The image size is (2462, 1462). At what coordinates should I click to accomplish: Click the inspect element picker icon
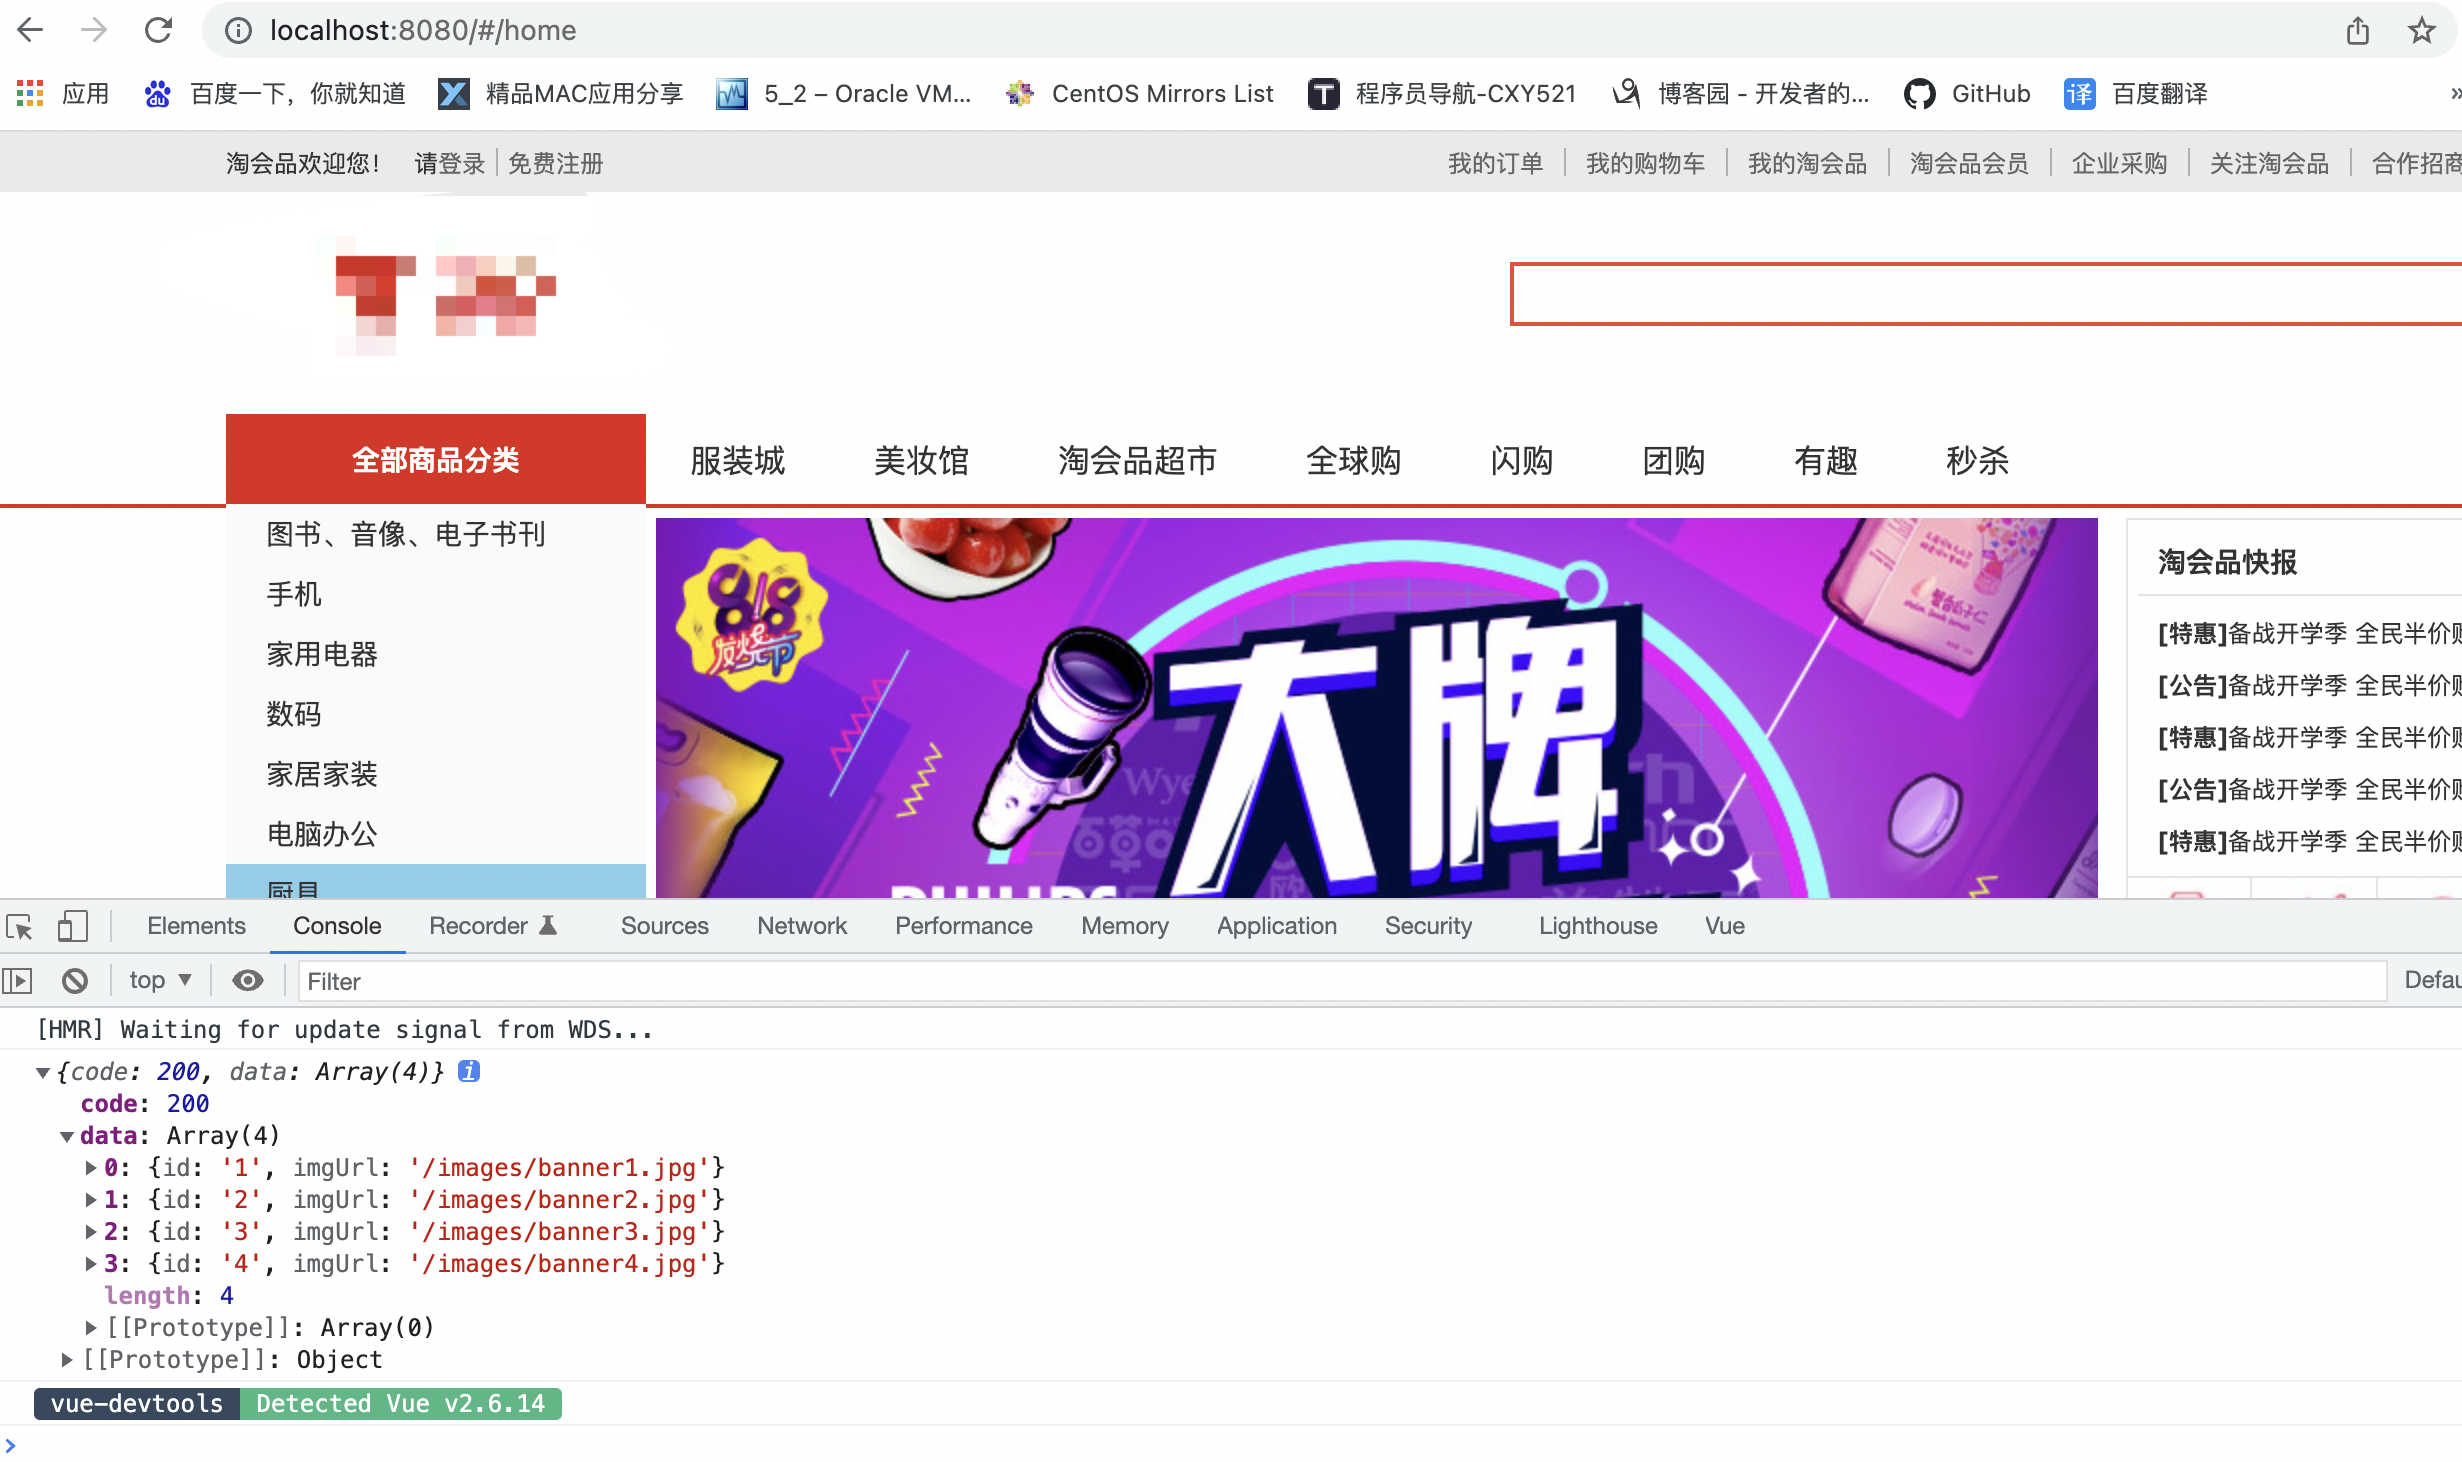19,927
